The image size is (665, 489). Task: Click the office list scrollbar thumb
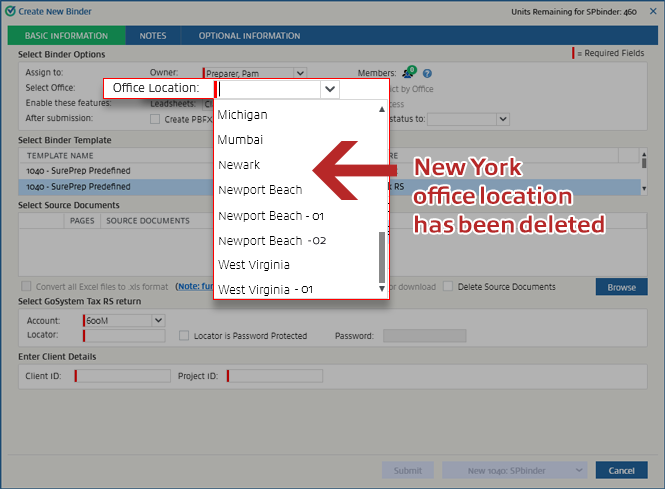382,257
